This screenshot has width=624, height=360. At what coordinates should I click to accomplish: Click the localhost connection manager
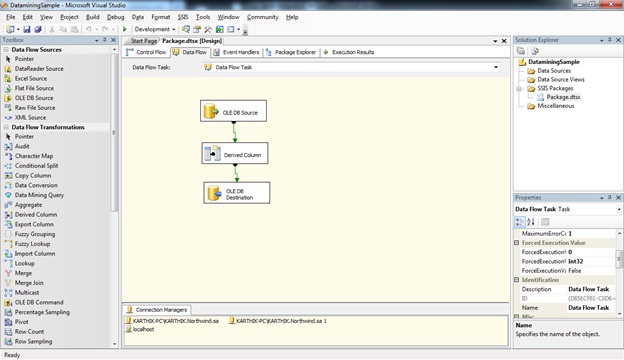140,329
